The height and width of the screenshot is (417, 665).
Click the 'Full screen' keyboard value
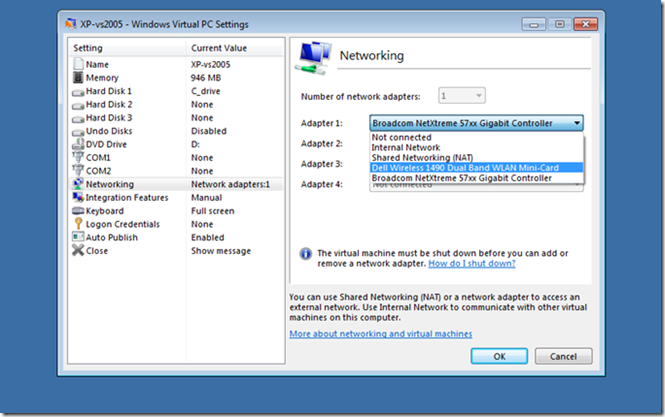pos(212,211)
